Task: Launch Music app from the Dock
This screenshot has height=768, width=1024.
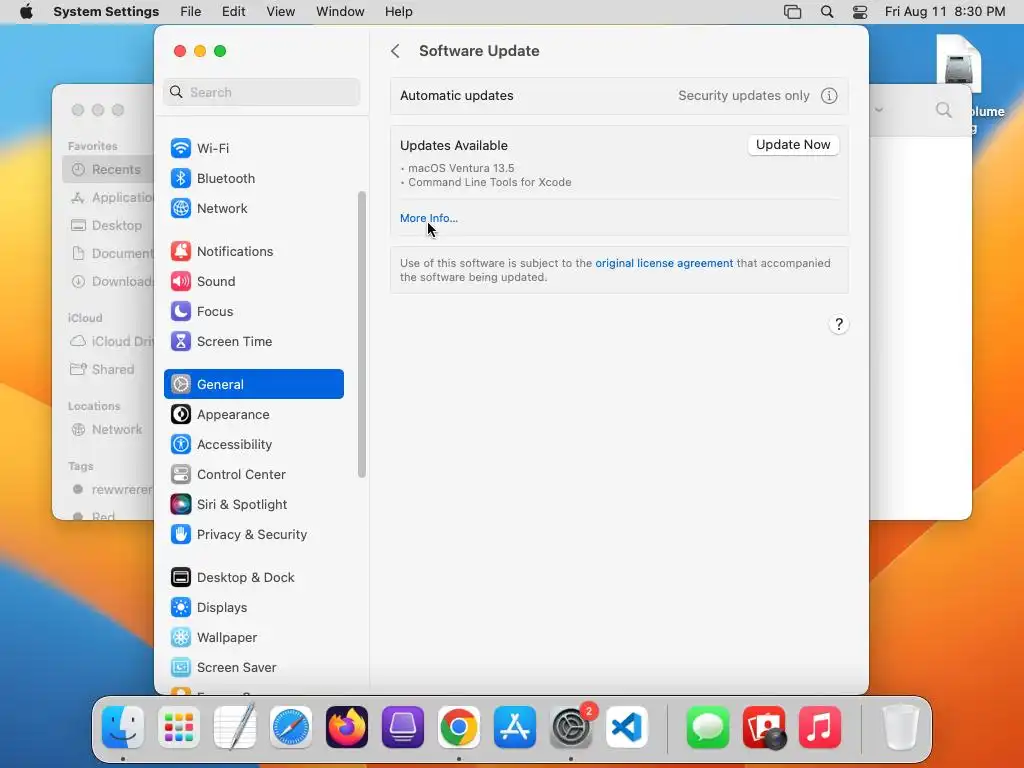Action: 820,727
